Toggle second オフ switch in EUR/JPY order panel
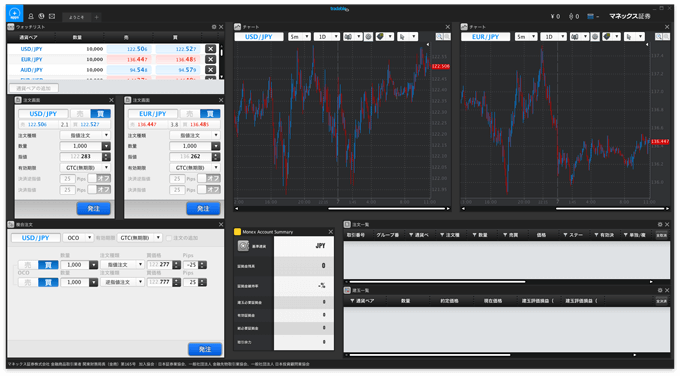This screenshot has width=680, height=376. pos(209,190)
